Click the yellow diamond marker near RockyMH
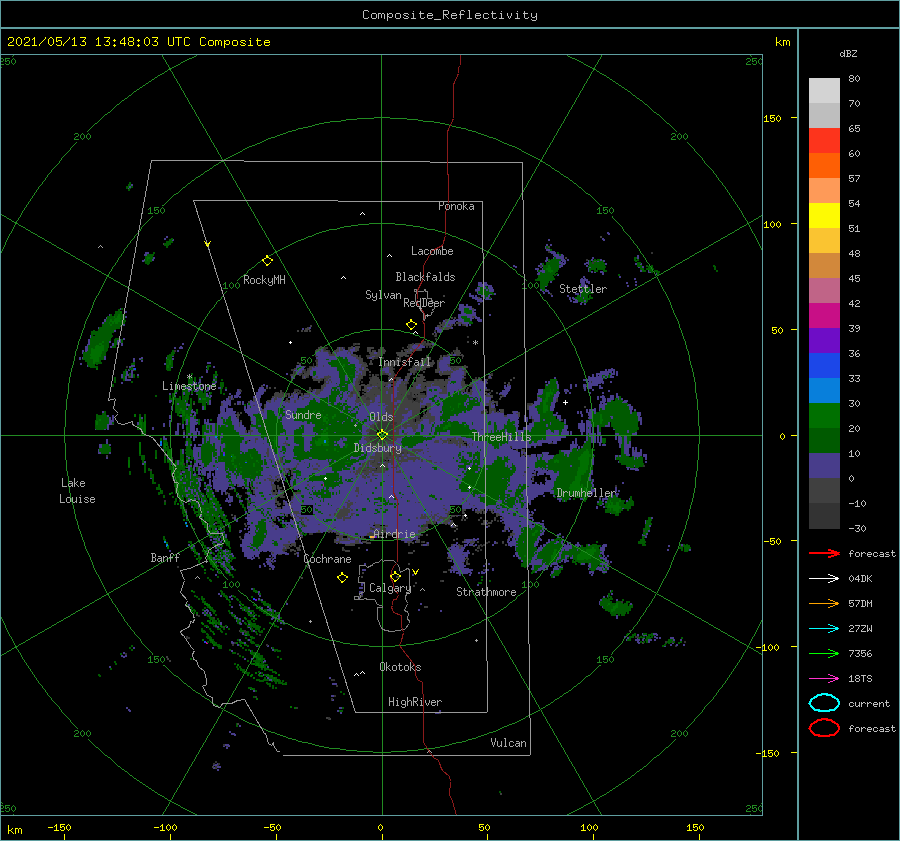This screenshot has width=900, height=841. point(267,261)
